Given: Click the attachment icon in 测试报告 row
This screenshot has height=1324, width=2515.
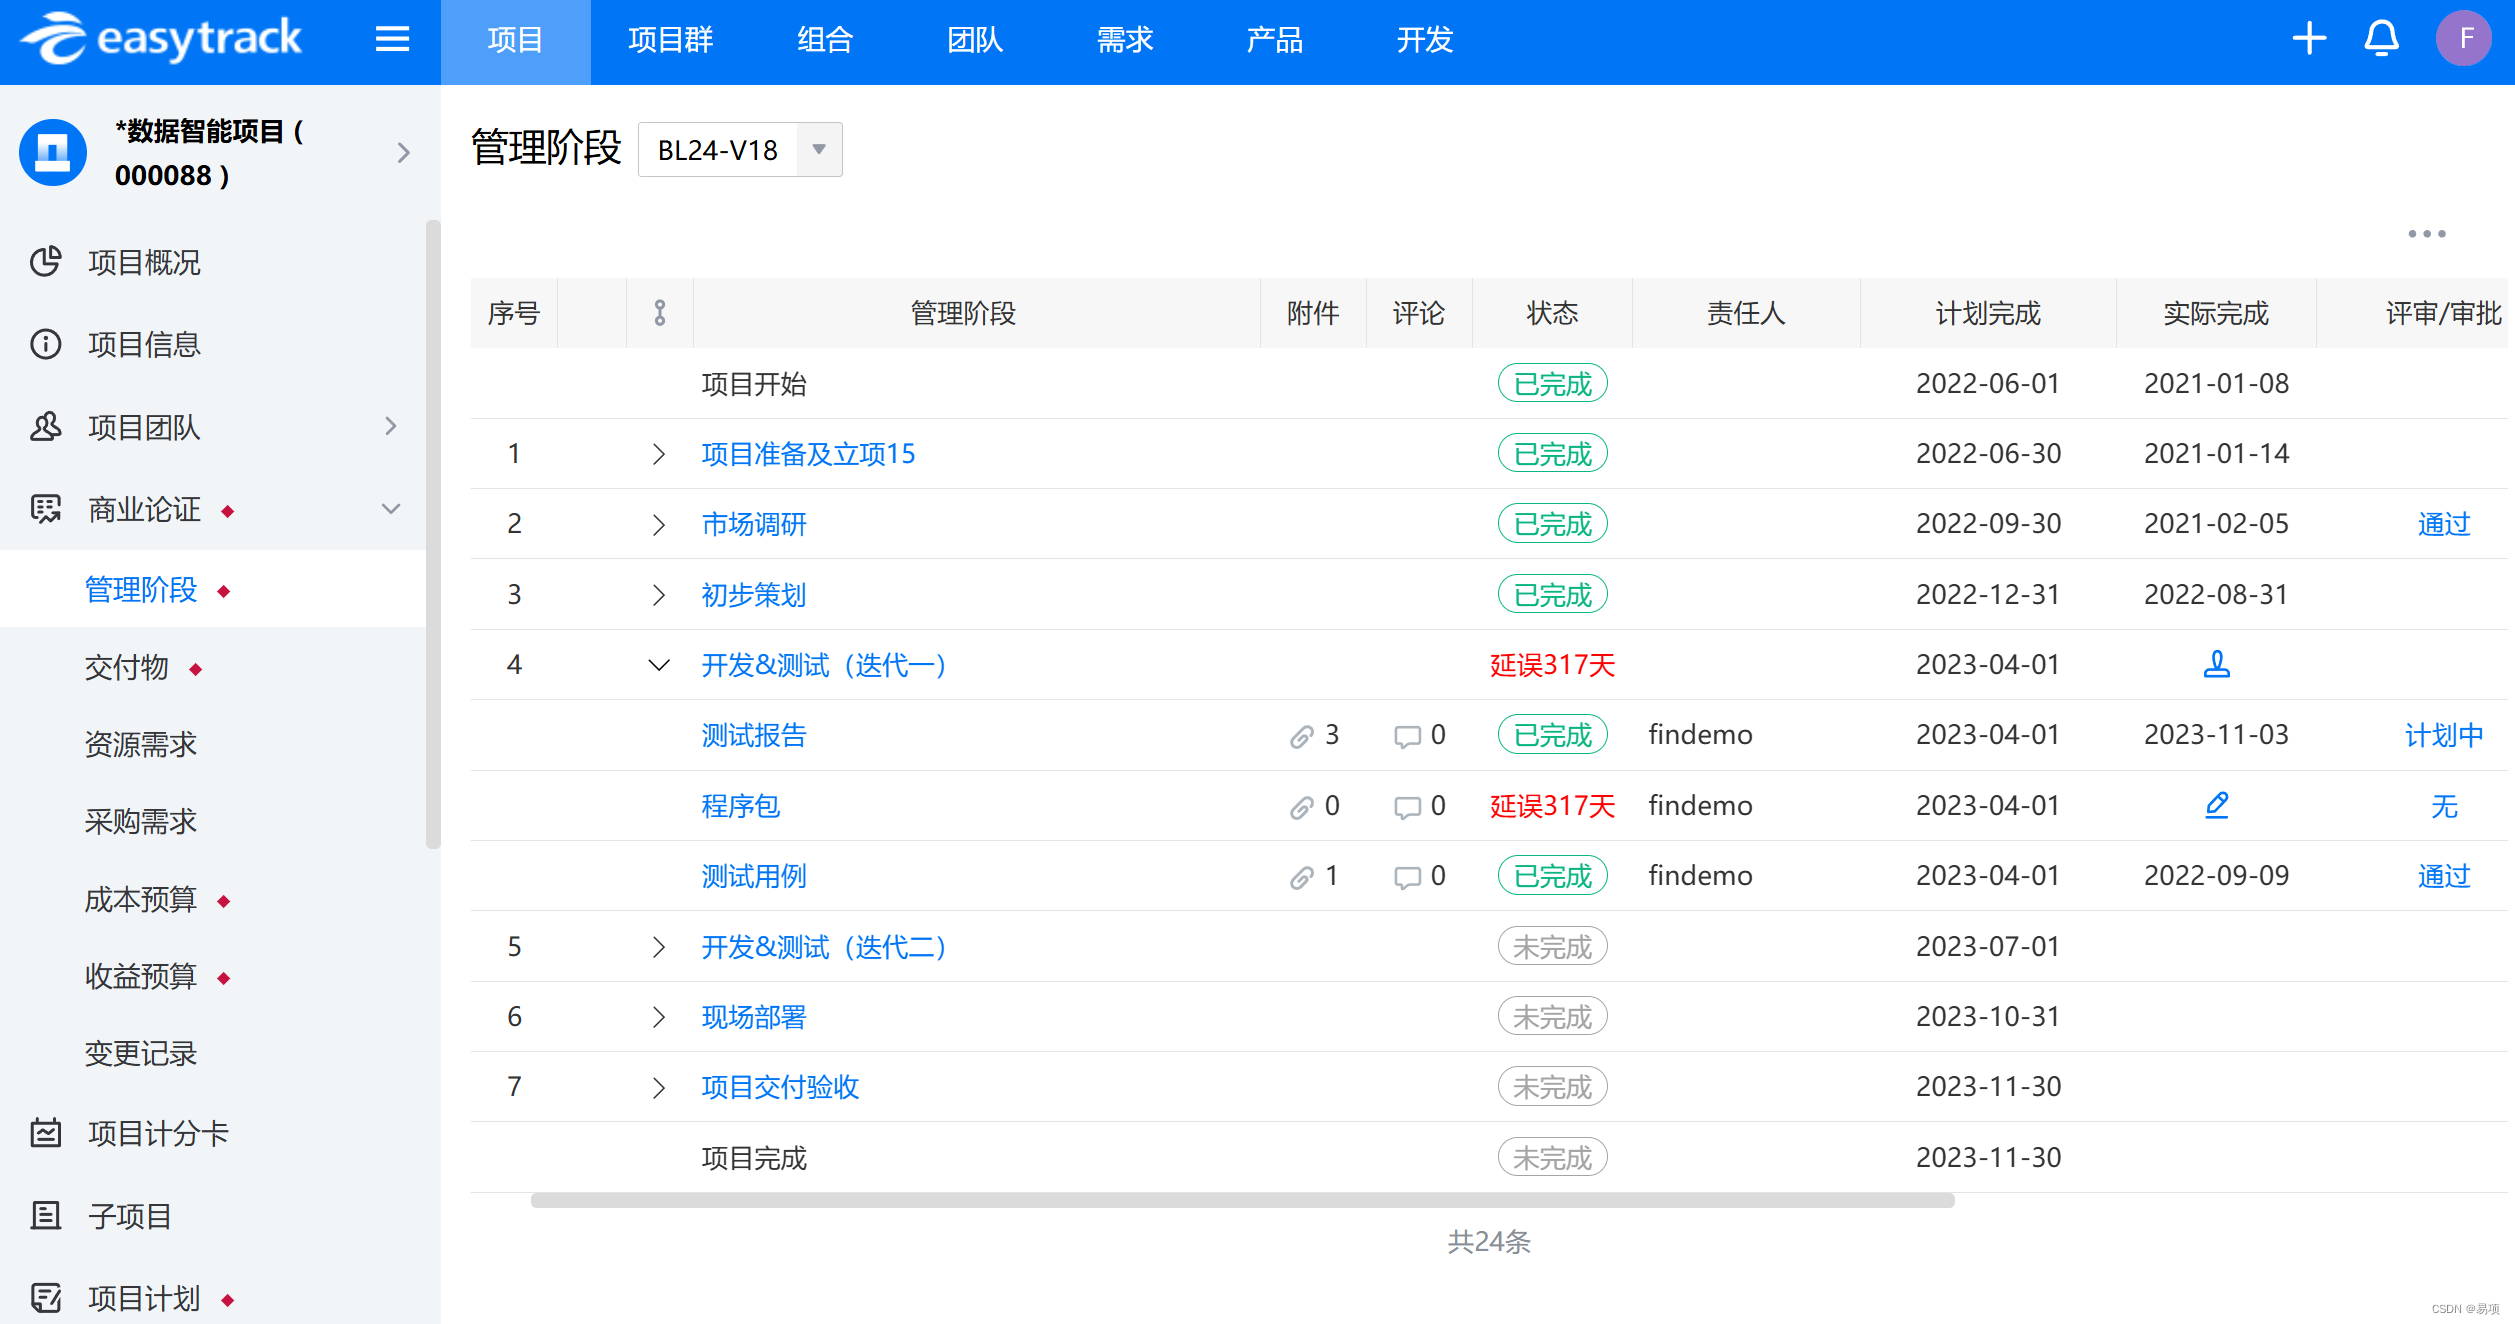Looking at the screenshot, I should click(x=1301, y=737).
